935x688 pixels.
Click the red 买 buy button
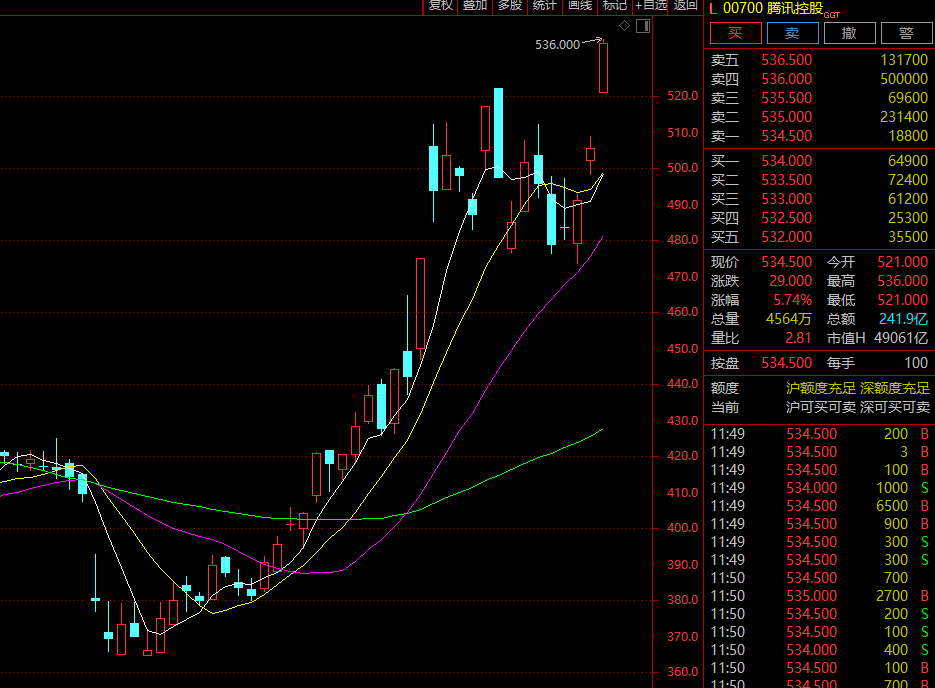tap(735, 33)
